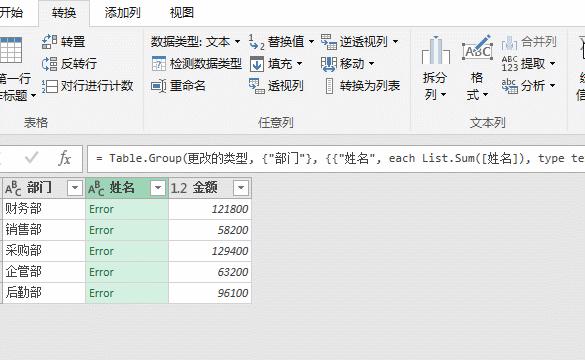
Task: Click the Error cell in 后勤部 row
Action: pos(127,292)
